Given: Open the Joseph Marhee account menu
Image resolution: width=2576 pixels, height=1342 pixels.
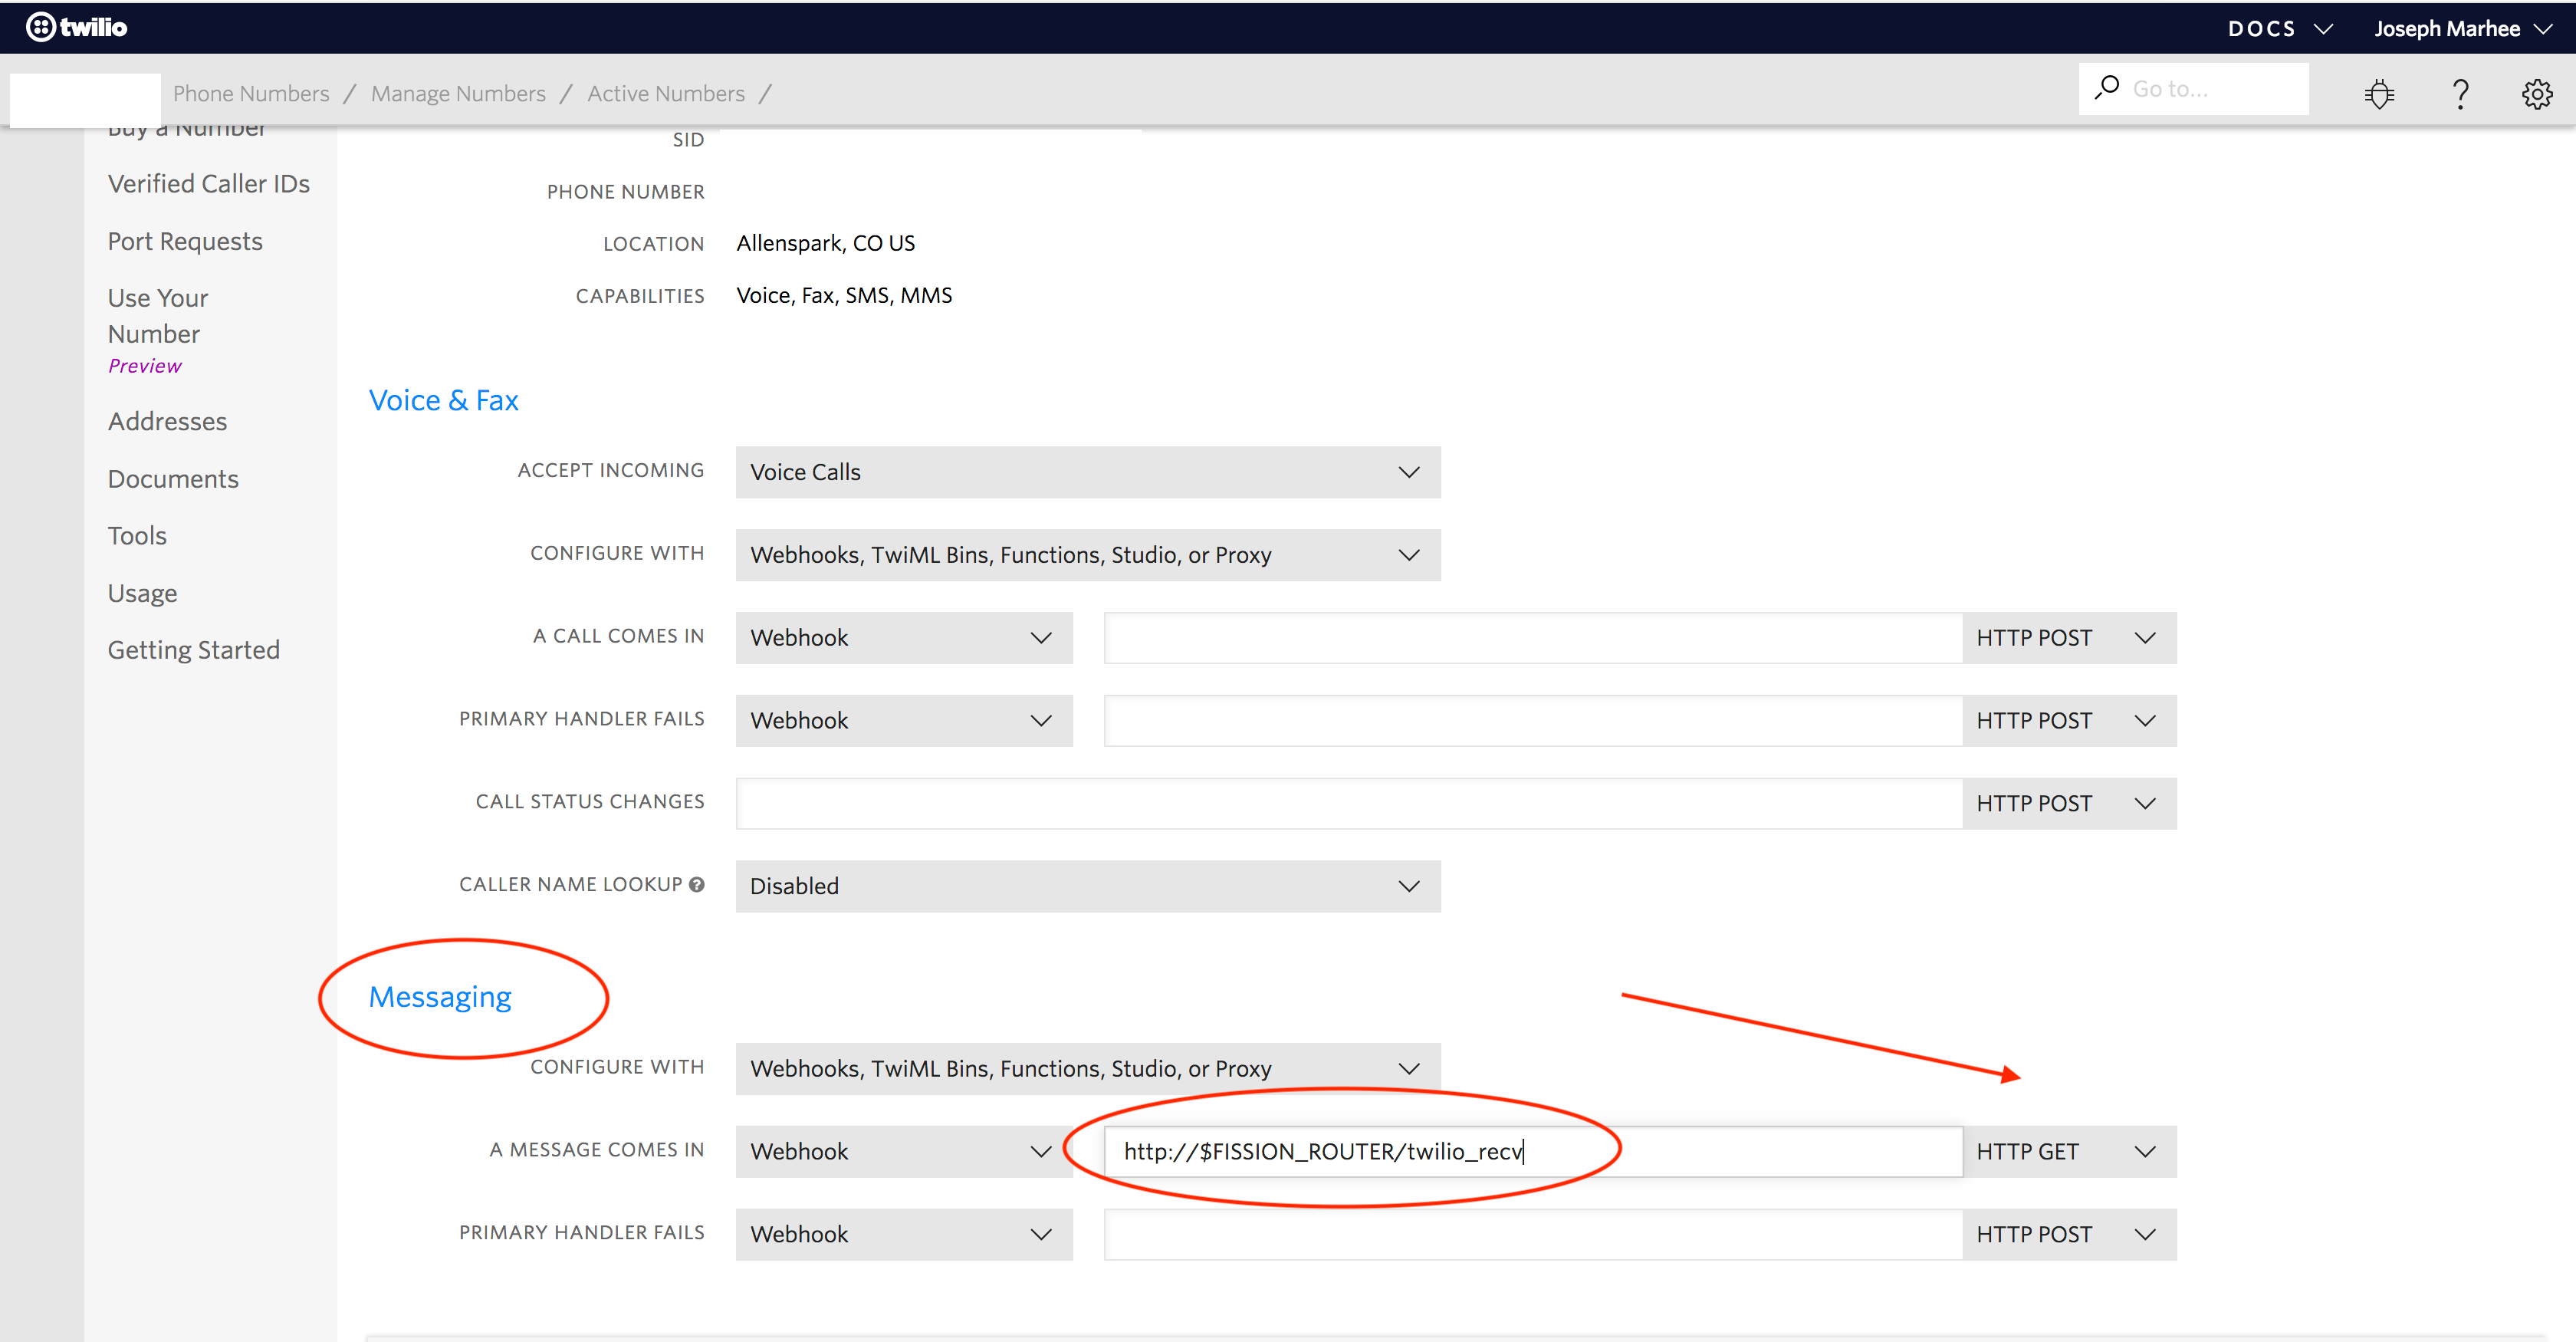Looking at the screenshot, I should (2464, 29).
